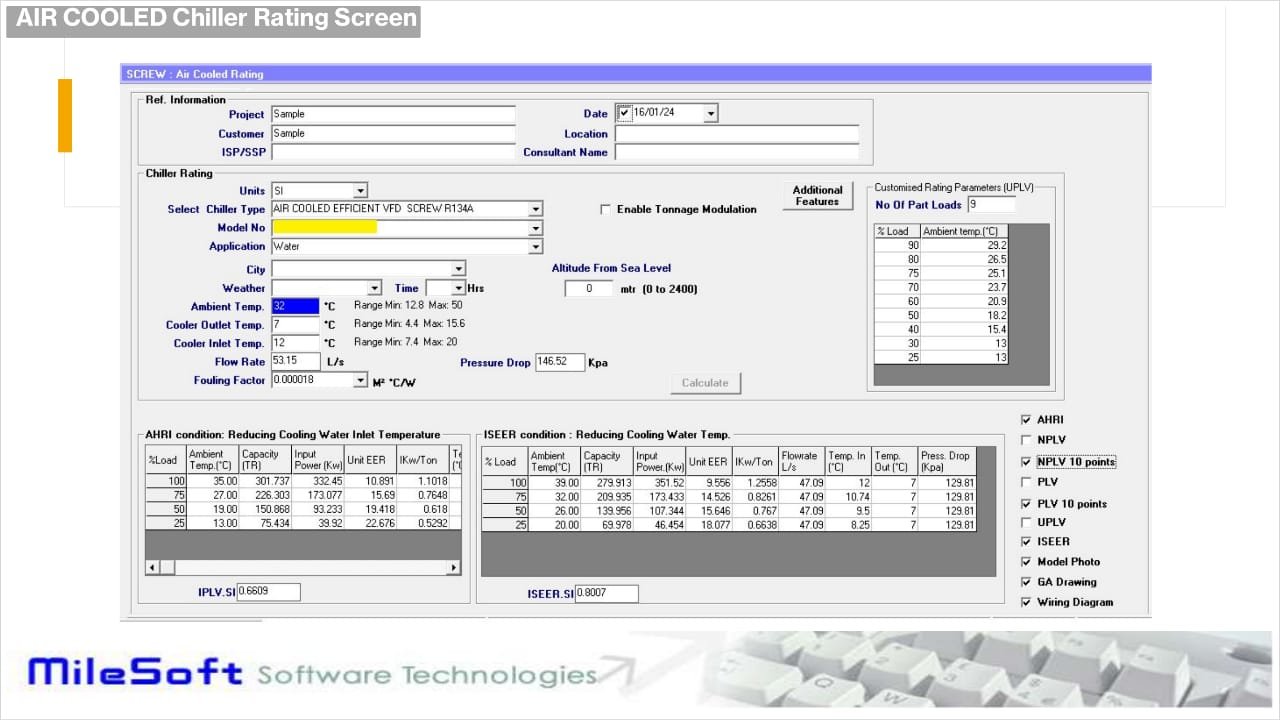Click the Calculate button

(705, 383)
